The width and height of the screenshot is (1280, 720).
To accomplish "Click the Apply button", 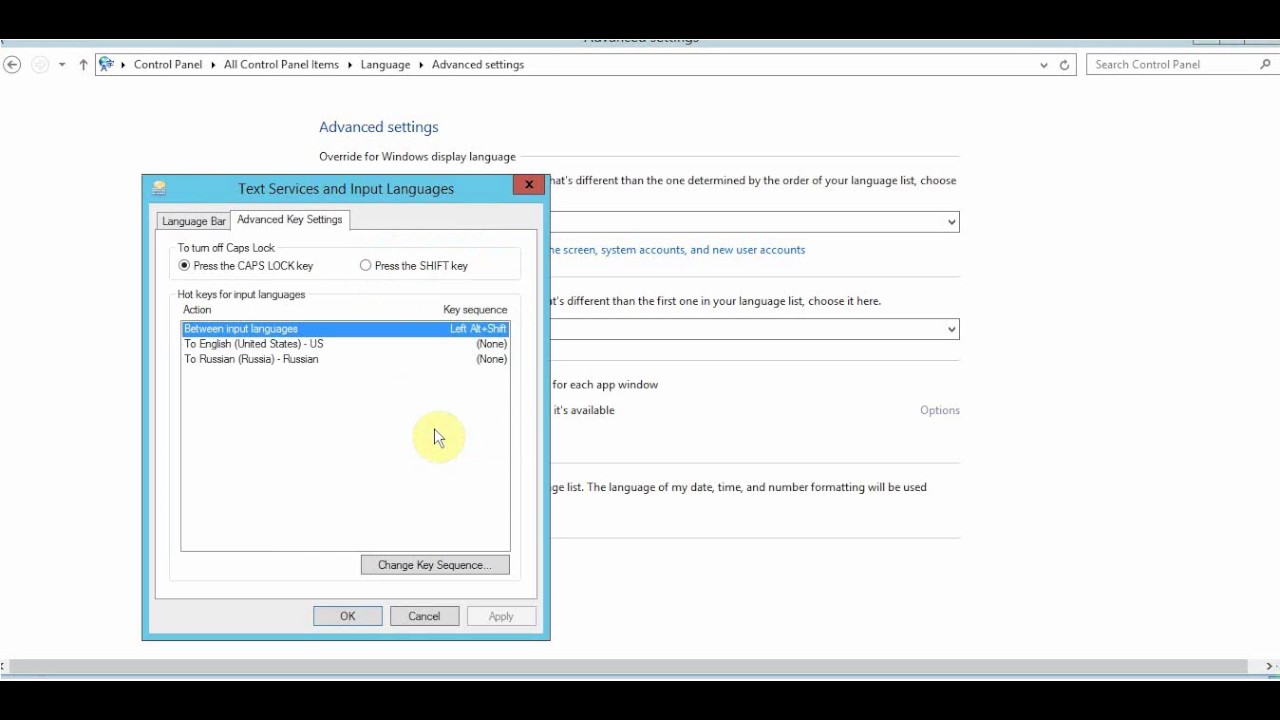I will (501, 616).
